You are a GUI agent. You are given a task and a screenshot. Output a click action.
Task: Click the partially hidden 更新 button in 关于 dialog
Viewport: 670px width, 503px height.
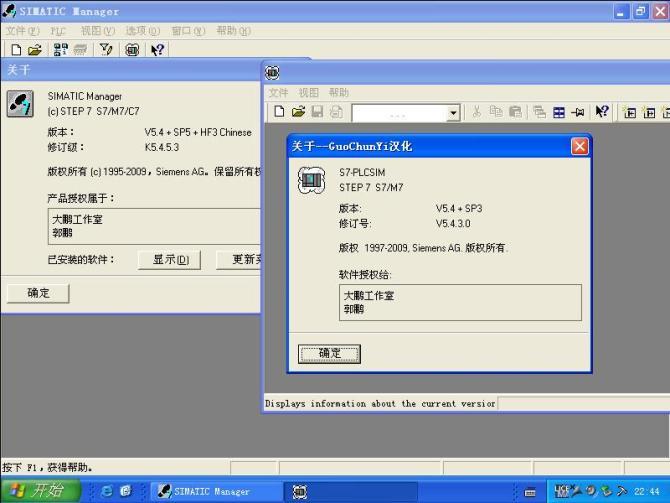coord(238,260)
